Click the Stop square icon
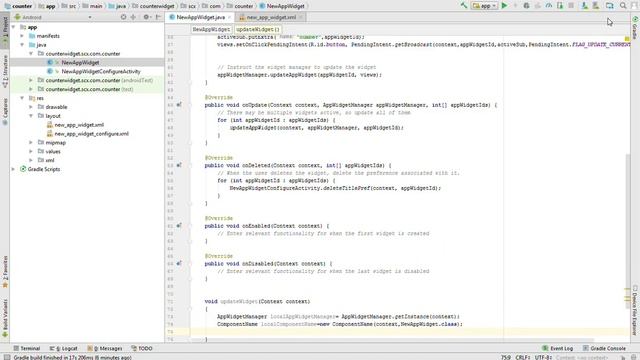This screenshot has height=360, width=640. tap(571, 6)
